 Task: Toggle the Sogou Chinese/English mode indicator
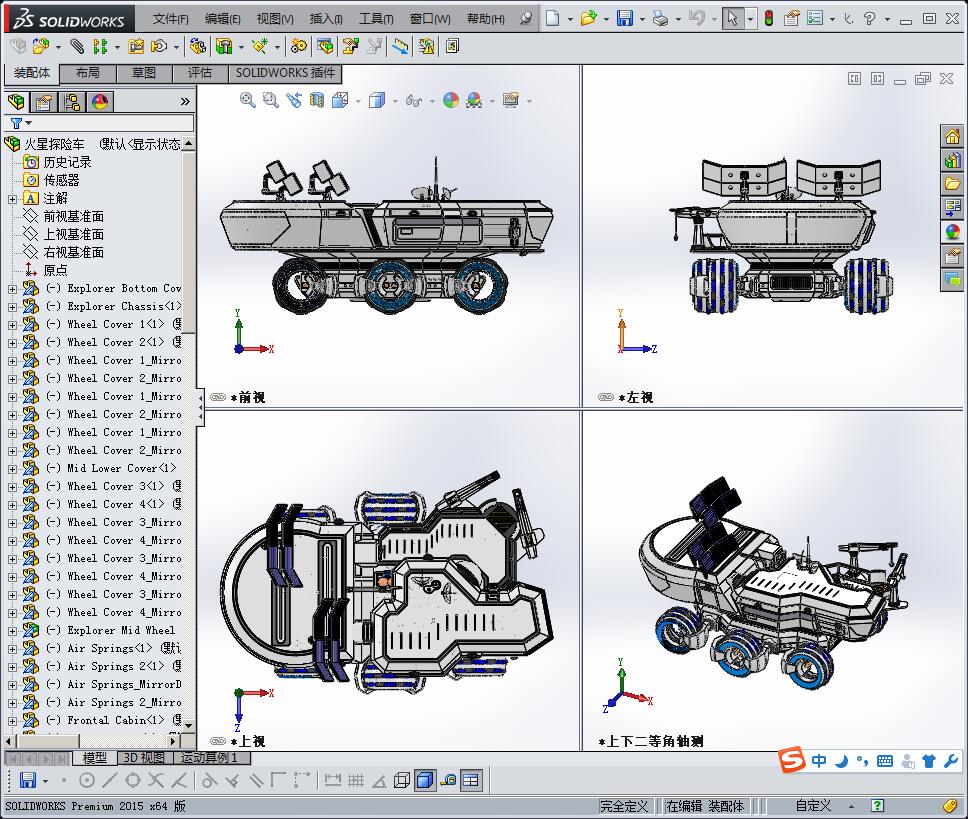(x=819, y=761)
